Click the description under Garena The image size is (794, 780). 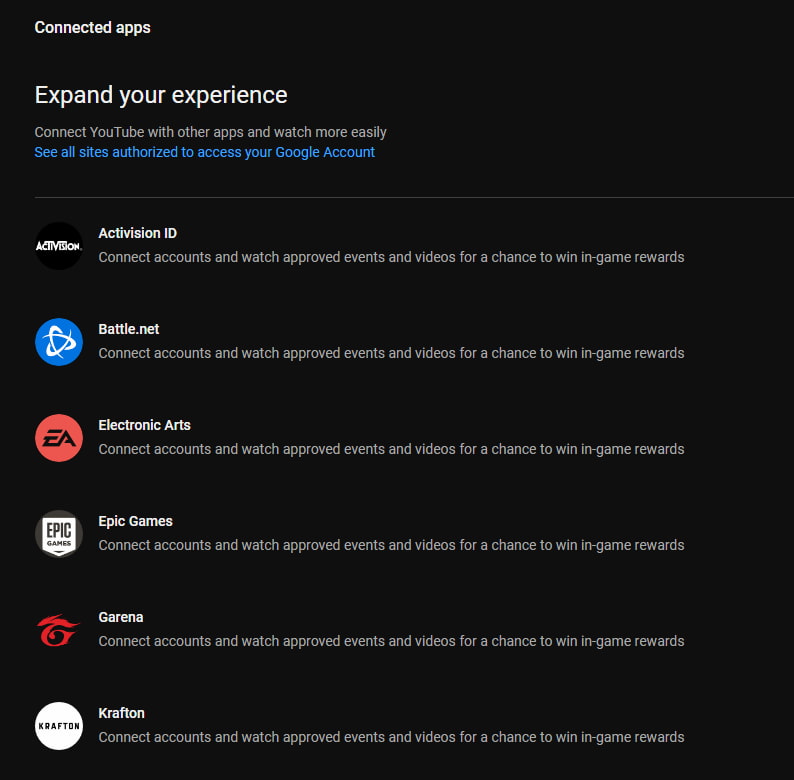pyautogui.click(x=391, y=641)
